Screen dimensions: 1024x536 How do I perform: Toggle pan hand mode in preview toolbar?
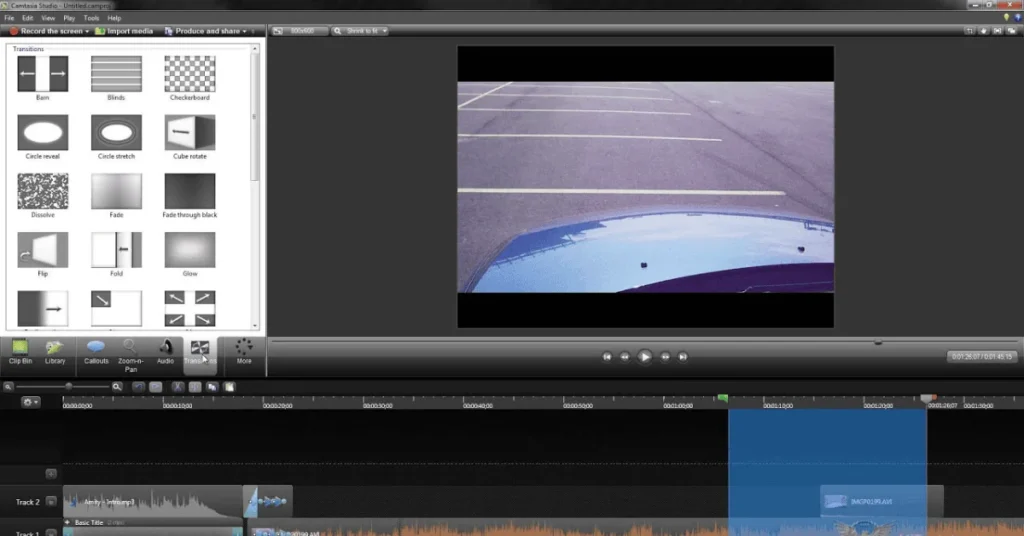[984, 31]
